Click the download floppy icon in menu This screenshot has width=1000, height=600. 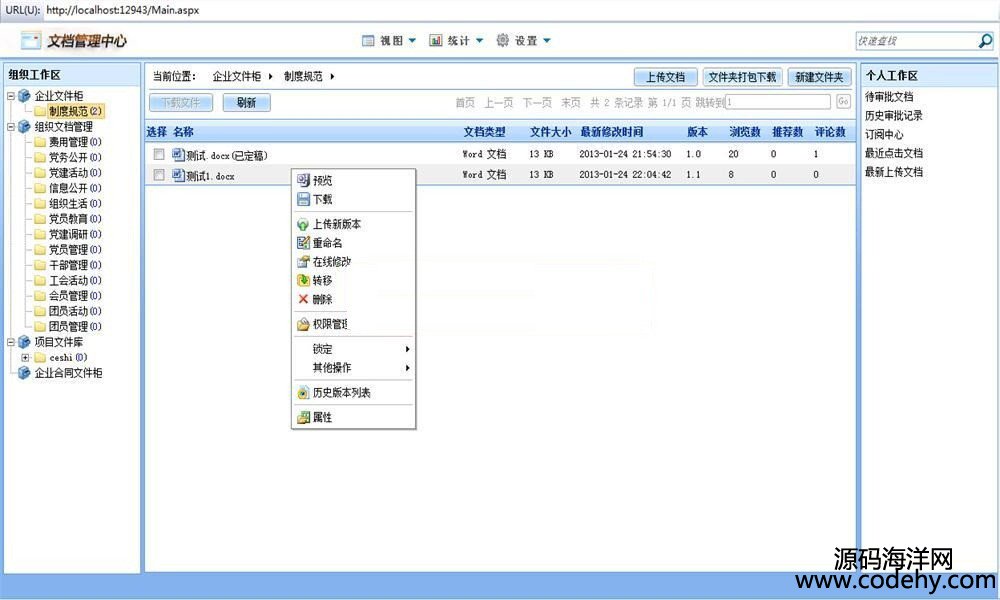click(304, 199)
